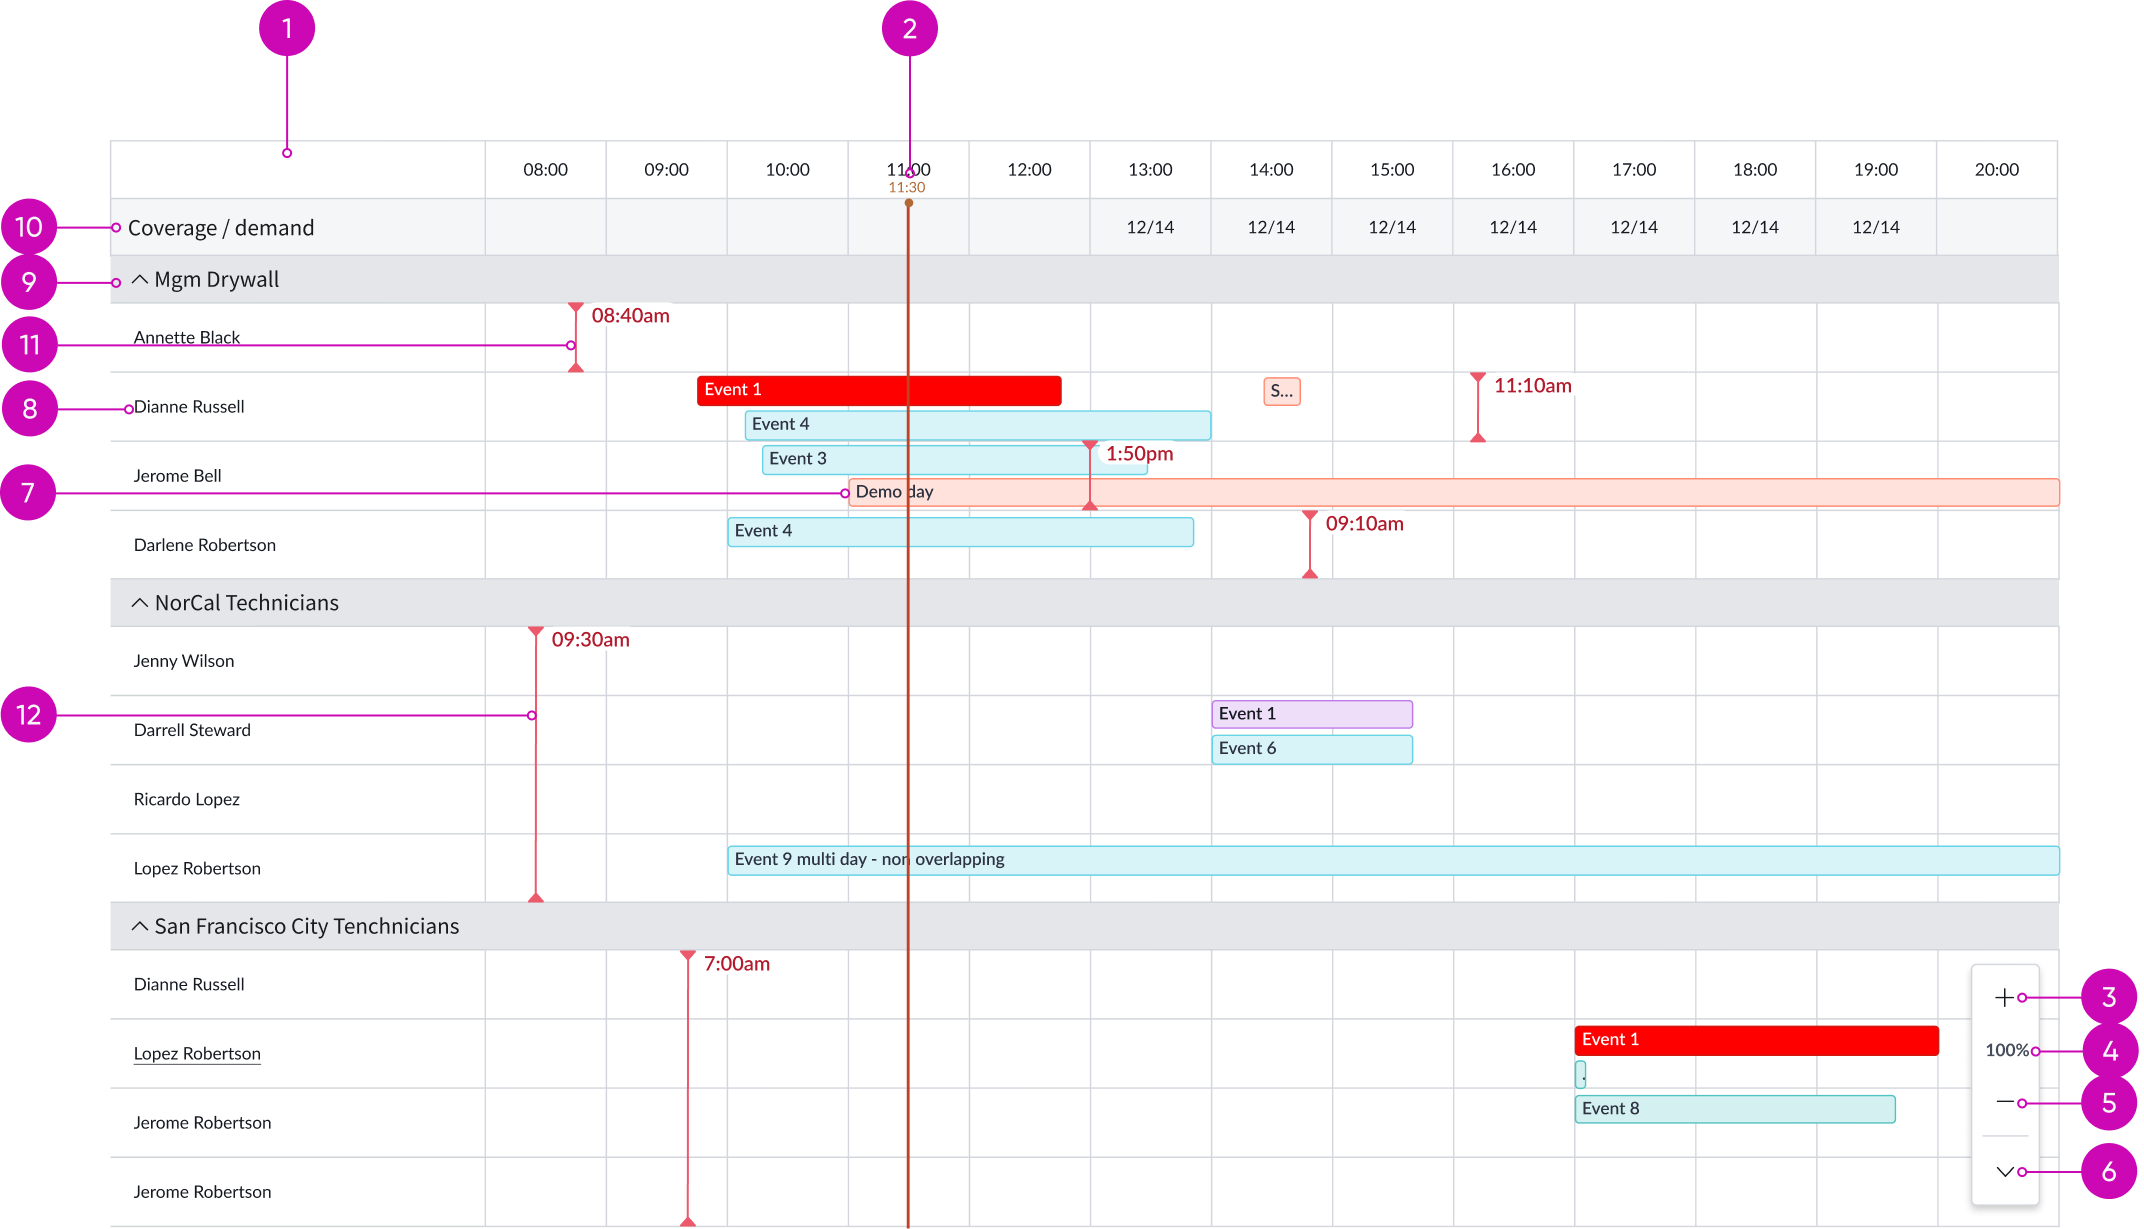Click the downward chevron in the zoom panel
2144x1229 pixels.
click(2005, 1171)
